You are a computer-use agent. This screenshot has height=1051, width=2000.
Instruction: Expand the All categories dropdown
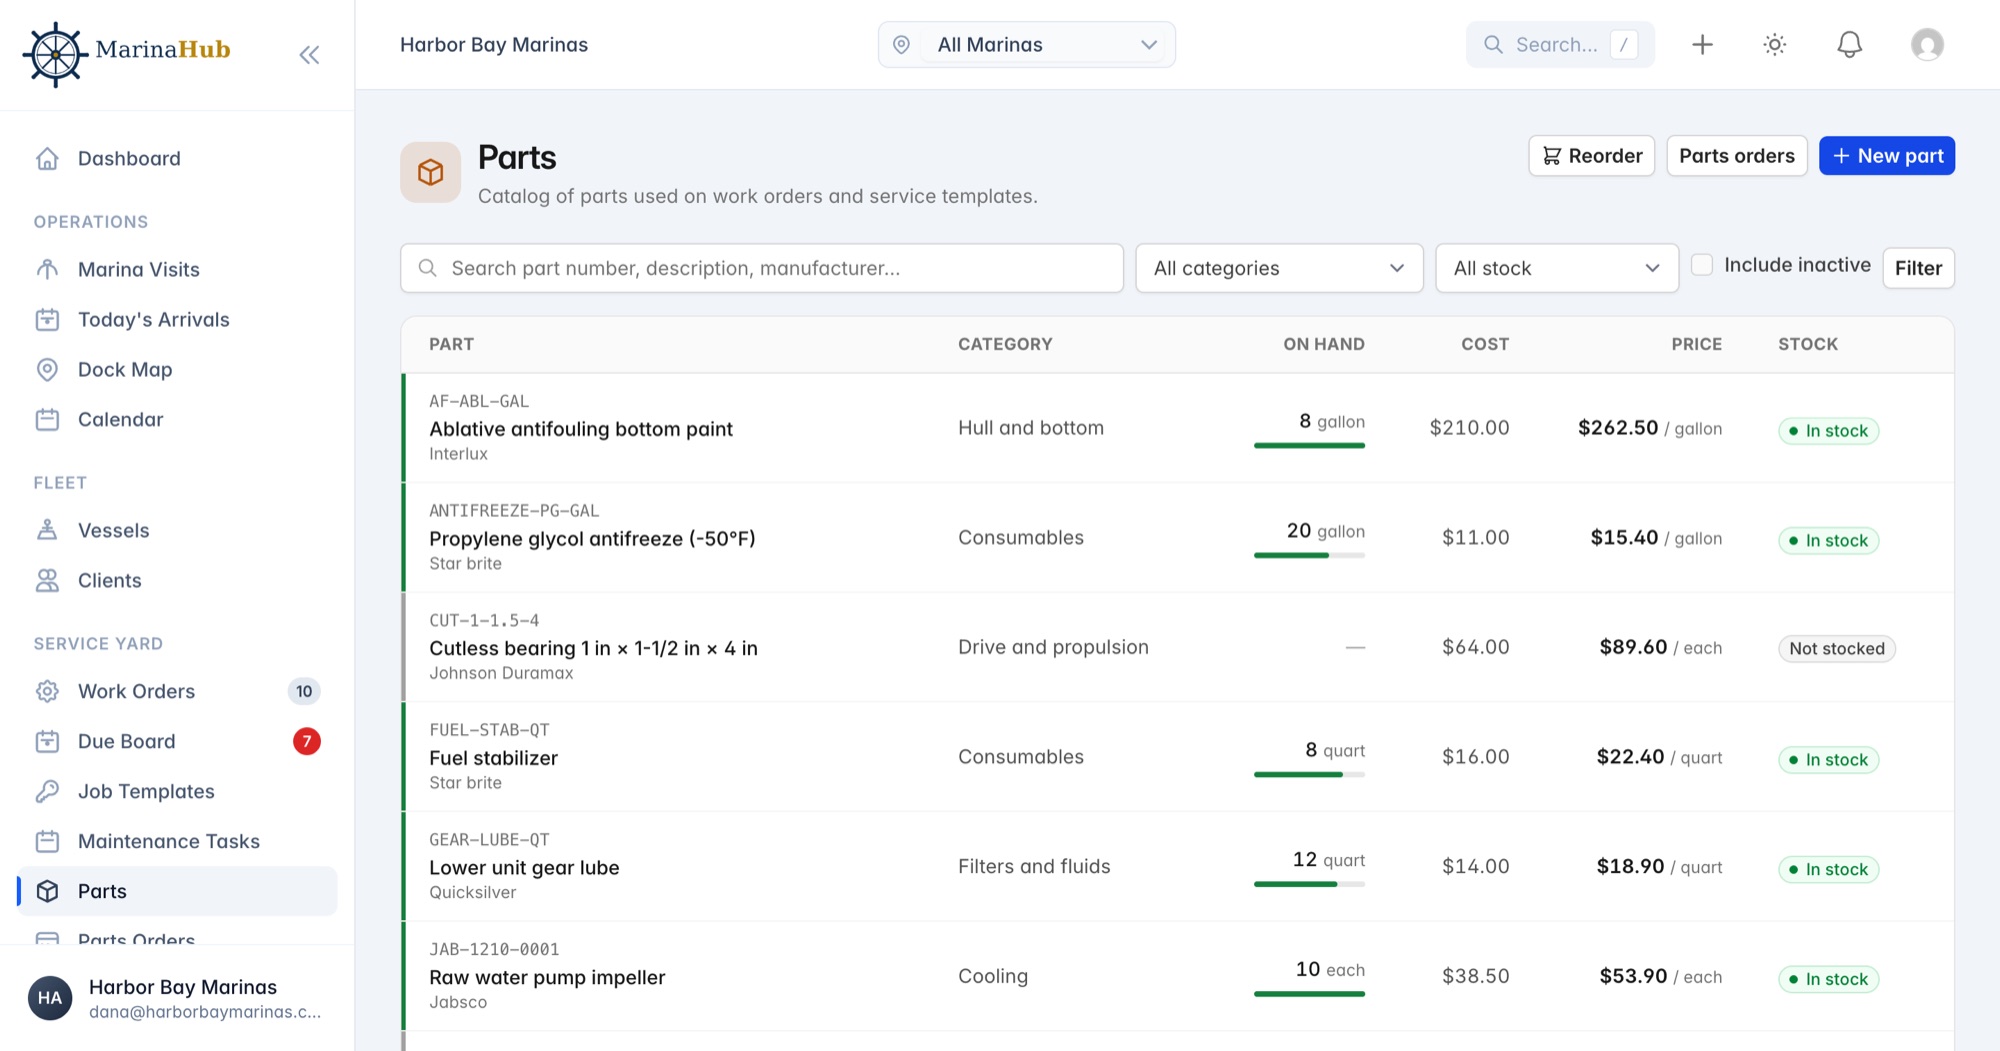tap(1279, 268)
